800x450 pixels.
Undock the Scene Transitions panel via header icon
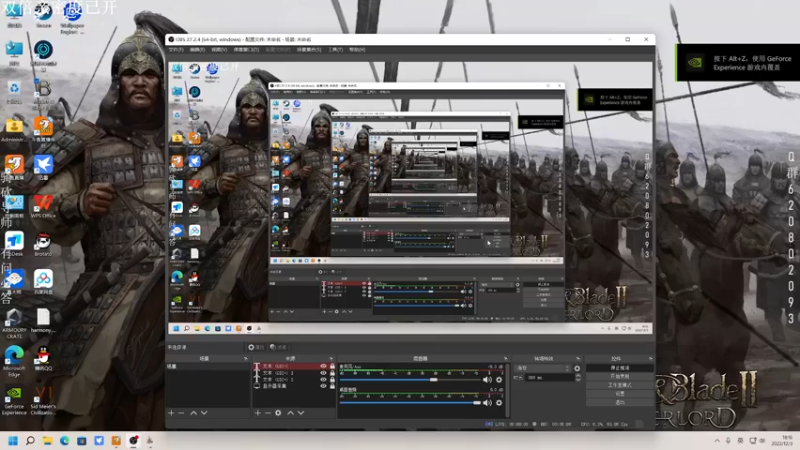[578, 359]
